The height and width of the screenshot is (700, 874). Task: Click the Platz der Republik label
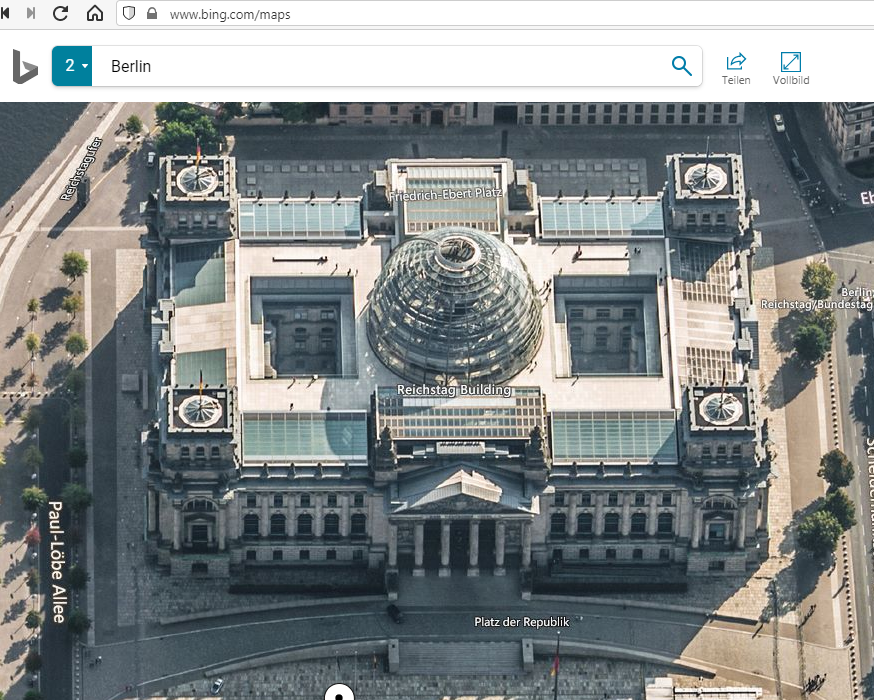click(522, 621)
